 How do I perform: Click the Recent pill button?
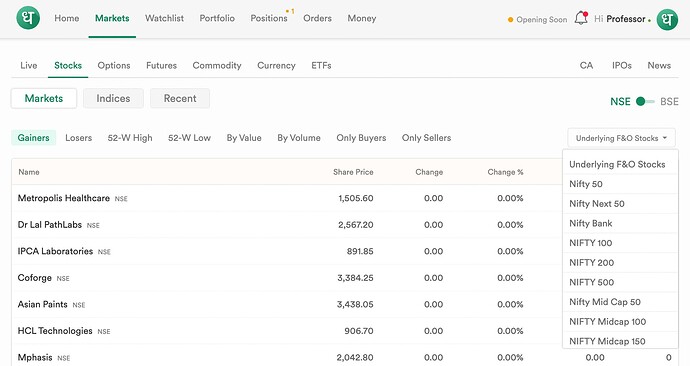(x=180, y=99)
